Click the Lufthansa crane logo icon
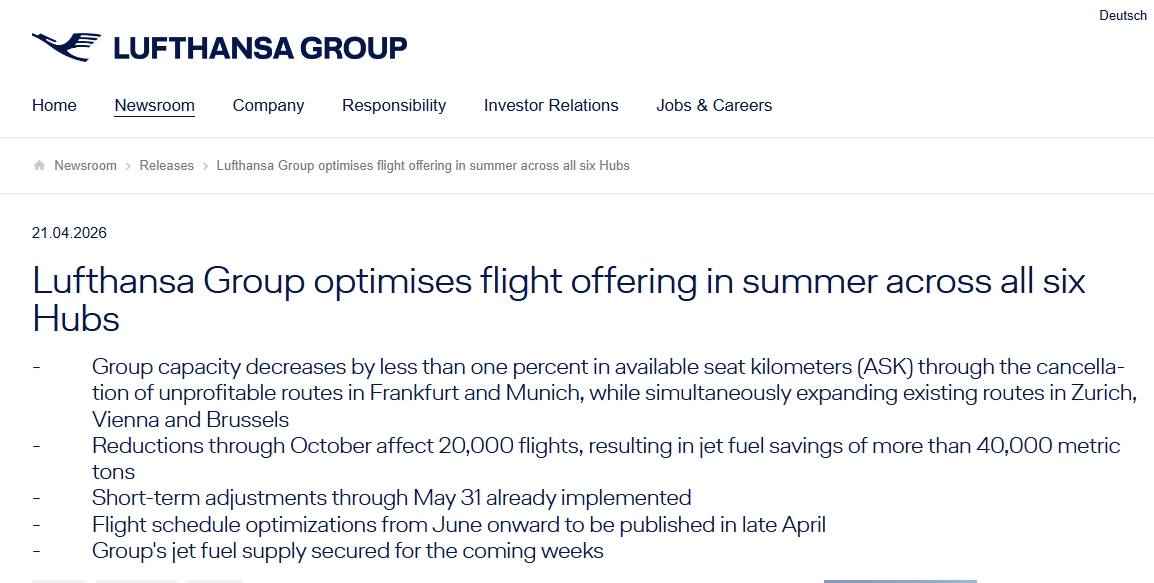The width and height of the screenshot is (1154, 583). tap(66, 47)
